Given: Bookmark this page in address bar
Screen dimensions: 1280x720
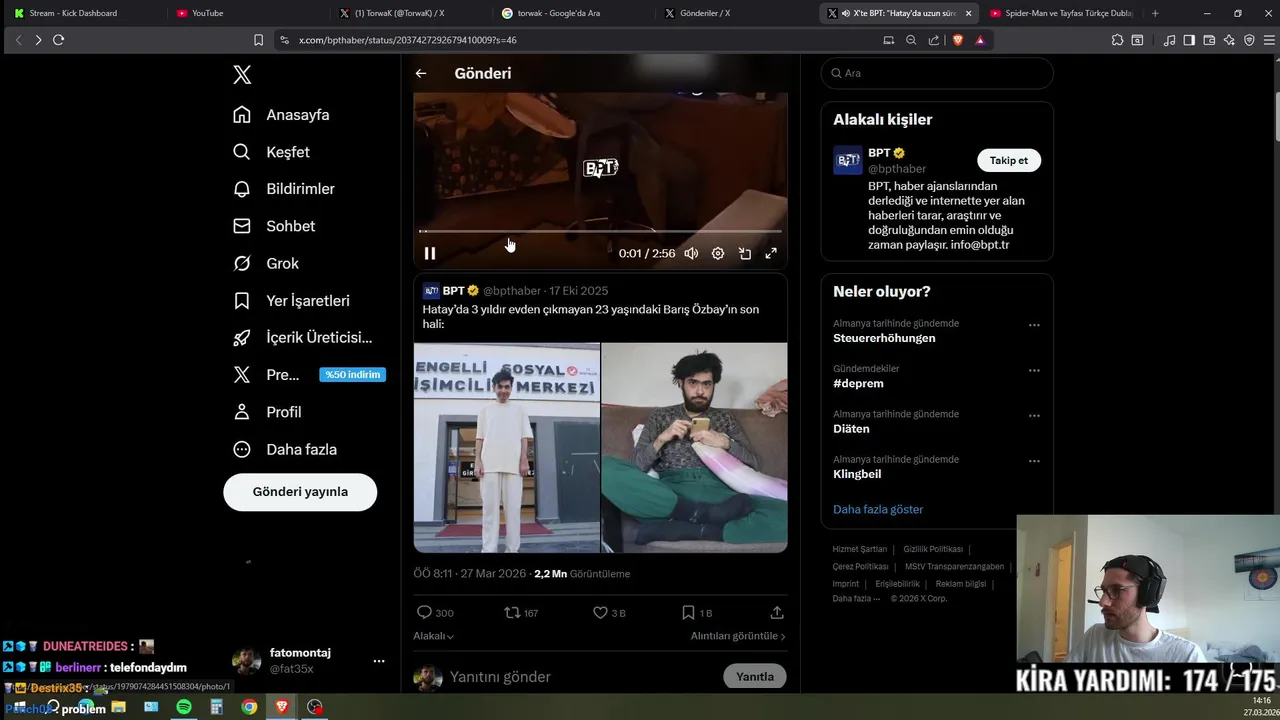Looking at the screenshot, I should (258, 40).
